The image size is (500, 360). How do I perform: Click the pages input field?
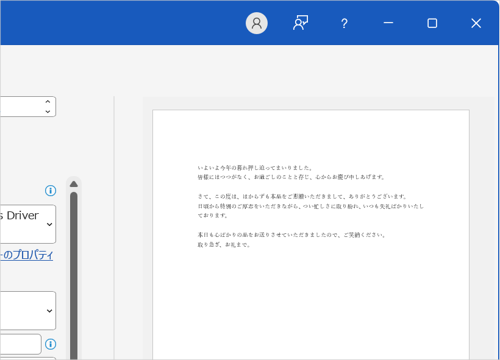21,344
